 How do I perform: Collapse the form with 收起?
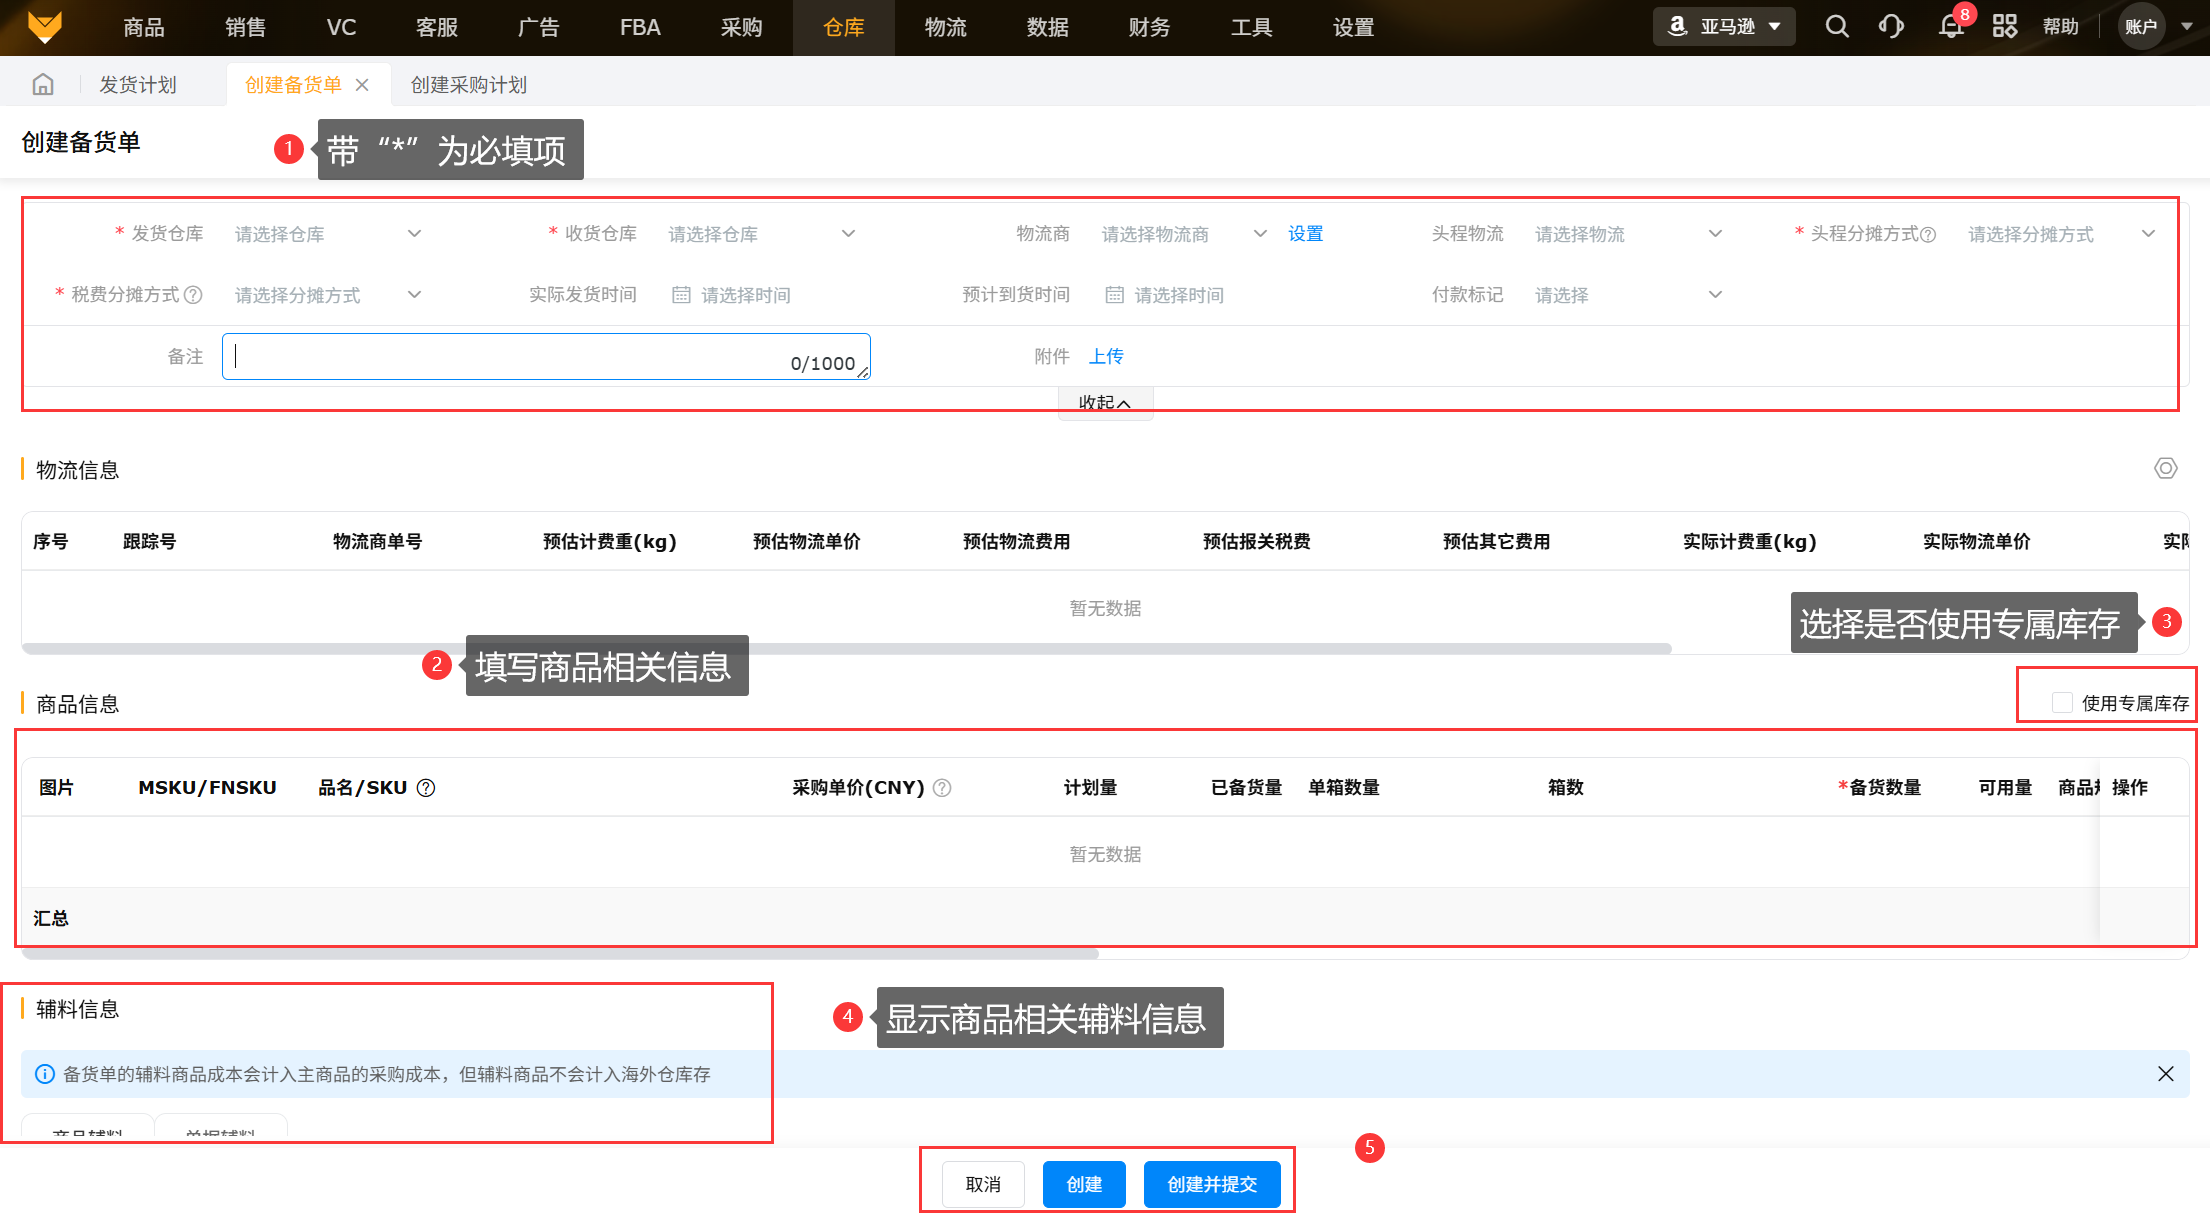[1104, 403]
